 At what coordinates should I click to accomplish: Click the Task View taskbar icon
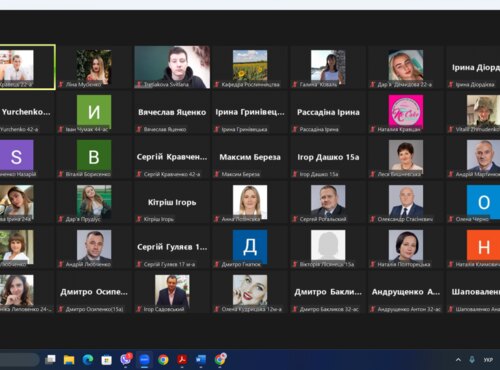tap(50, 359)
